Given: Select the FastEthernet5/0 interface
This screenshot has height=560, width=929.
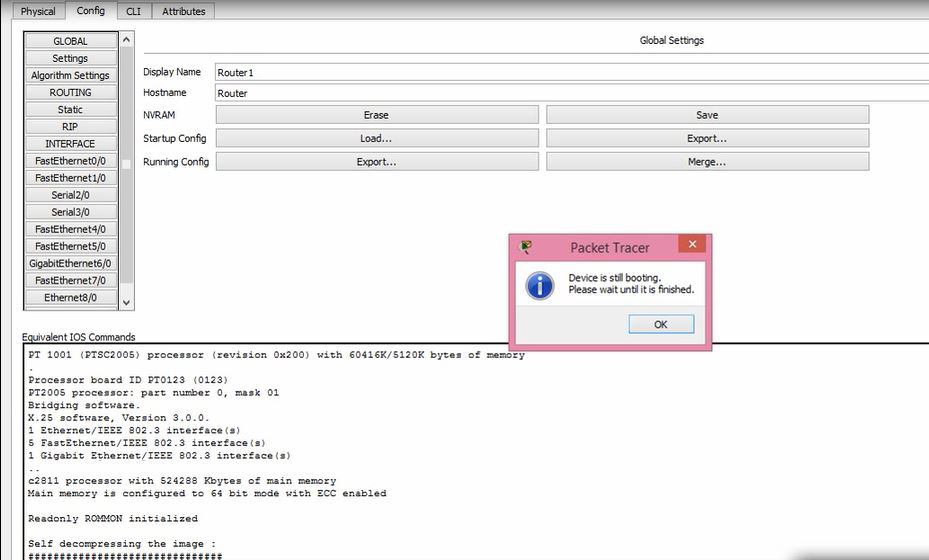Looking at the screenshot, I should tap(71, 247).
